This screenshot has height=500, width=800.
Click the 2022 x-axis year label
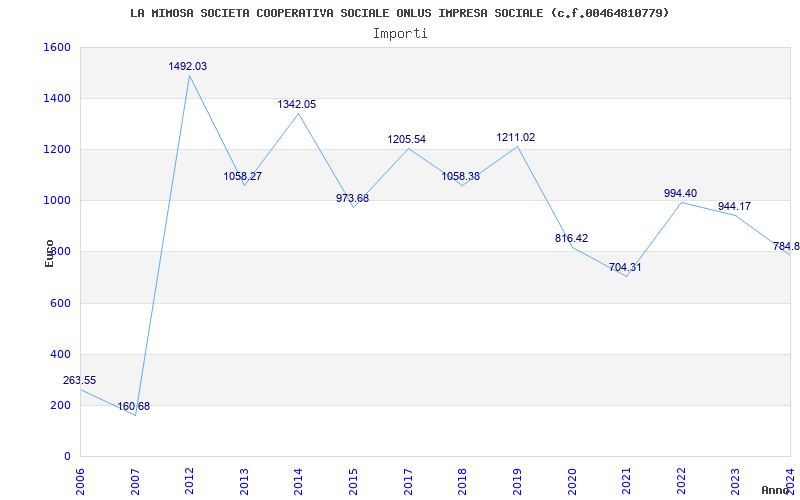pos(681,482)
